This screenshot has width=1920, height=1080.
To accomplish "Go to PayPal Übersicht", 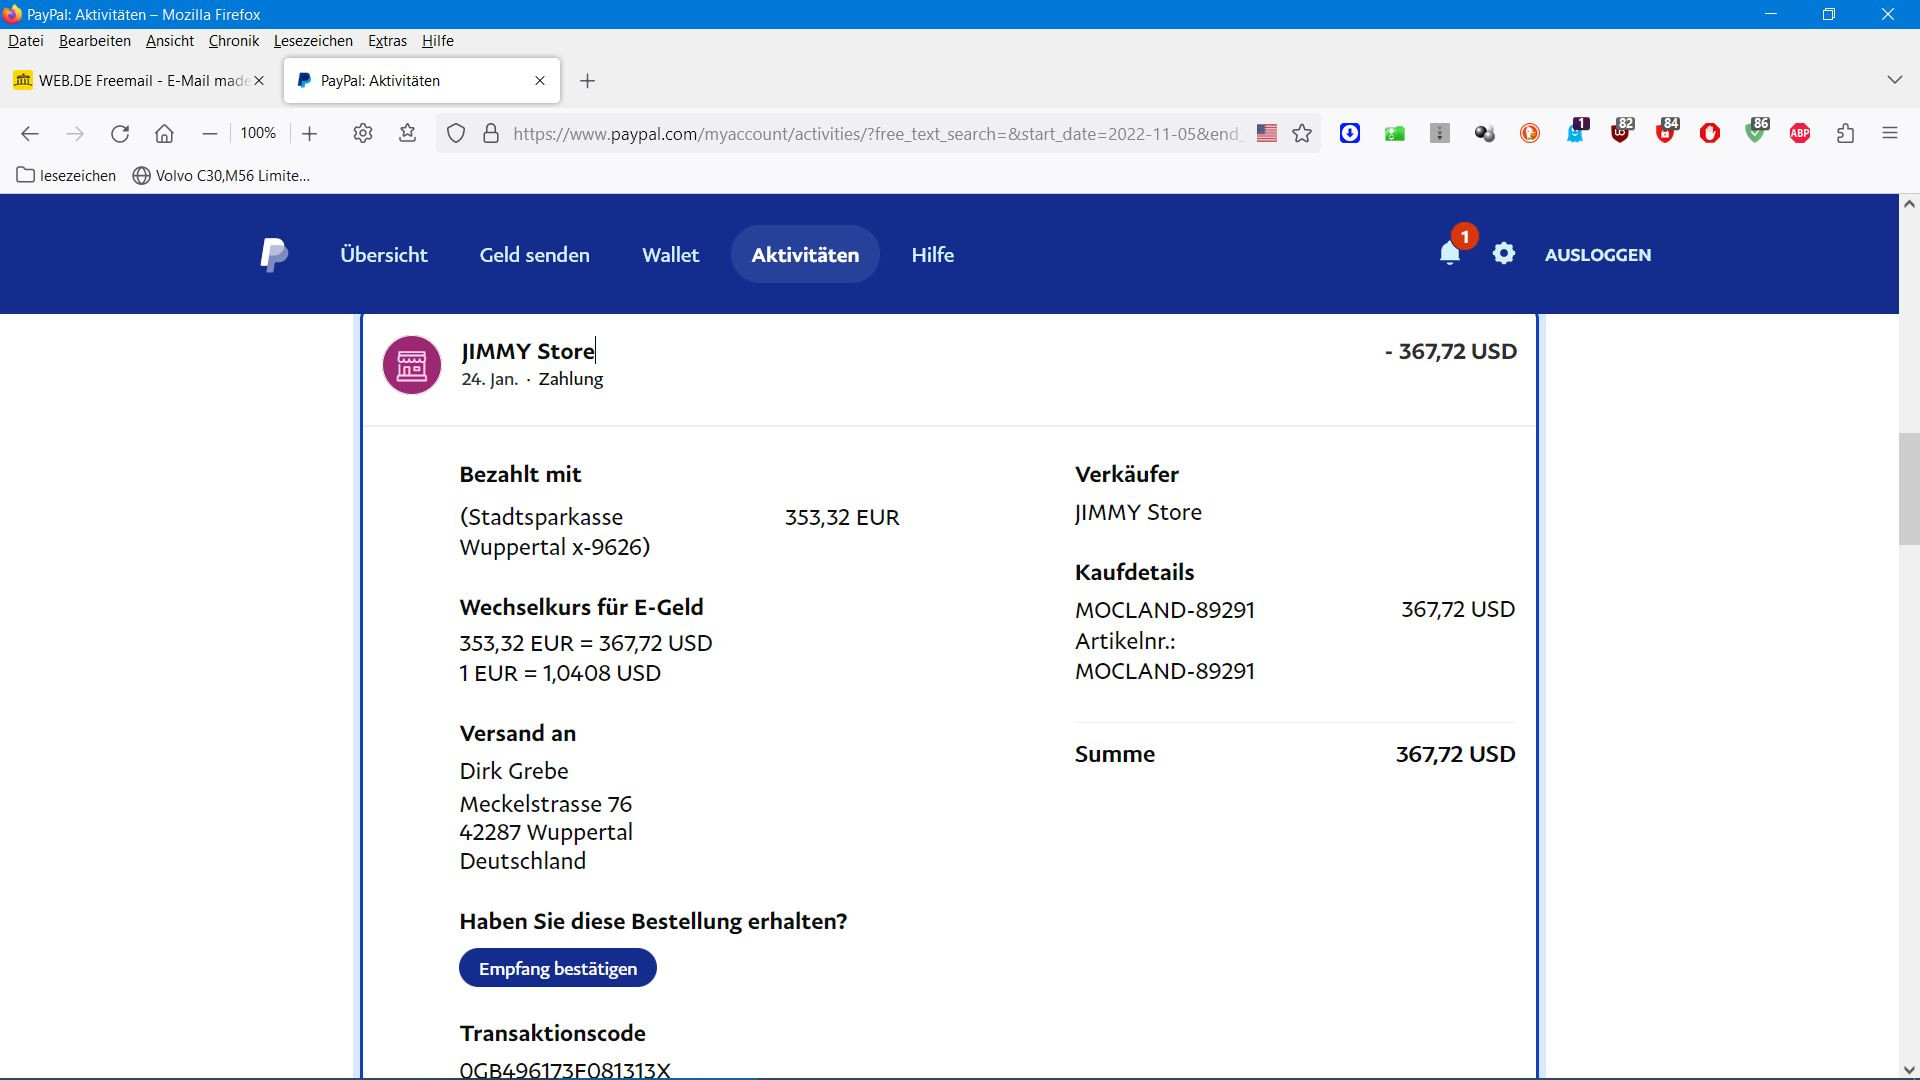I will (x=384, y=254).
